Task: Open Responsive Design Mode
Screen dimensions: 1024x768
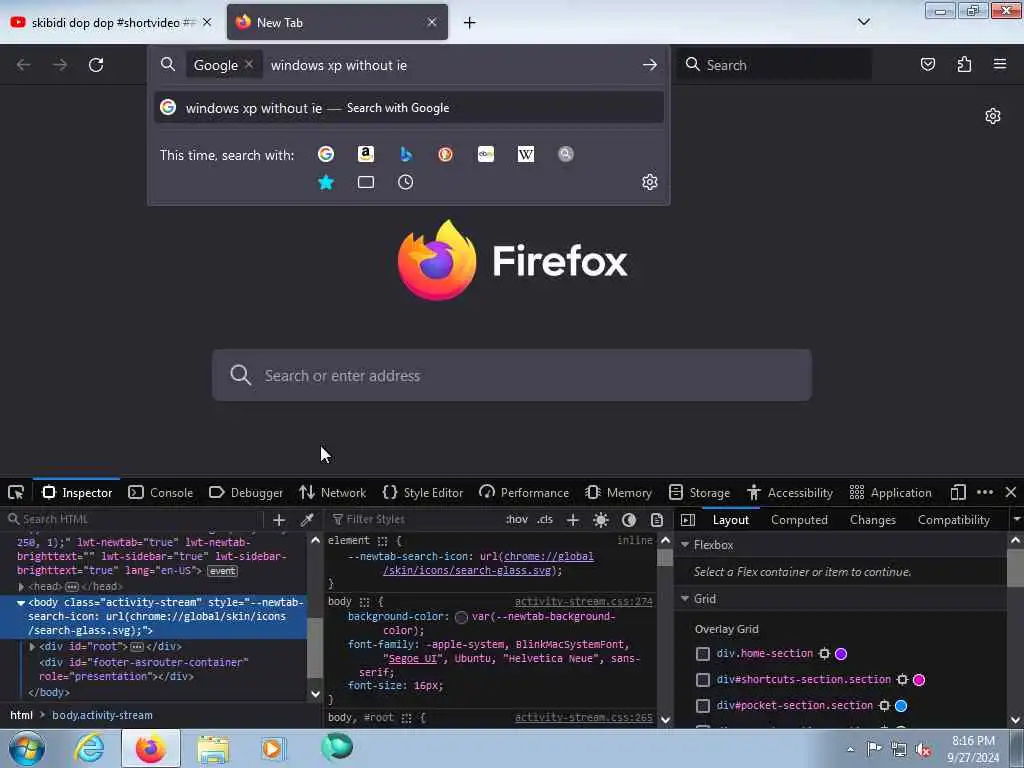Action: [958, 492]
